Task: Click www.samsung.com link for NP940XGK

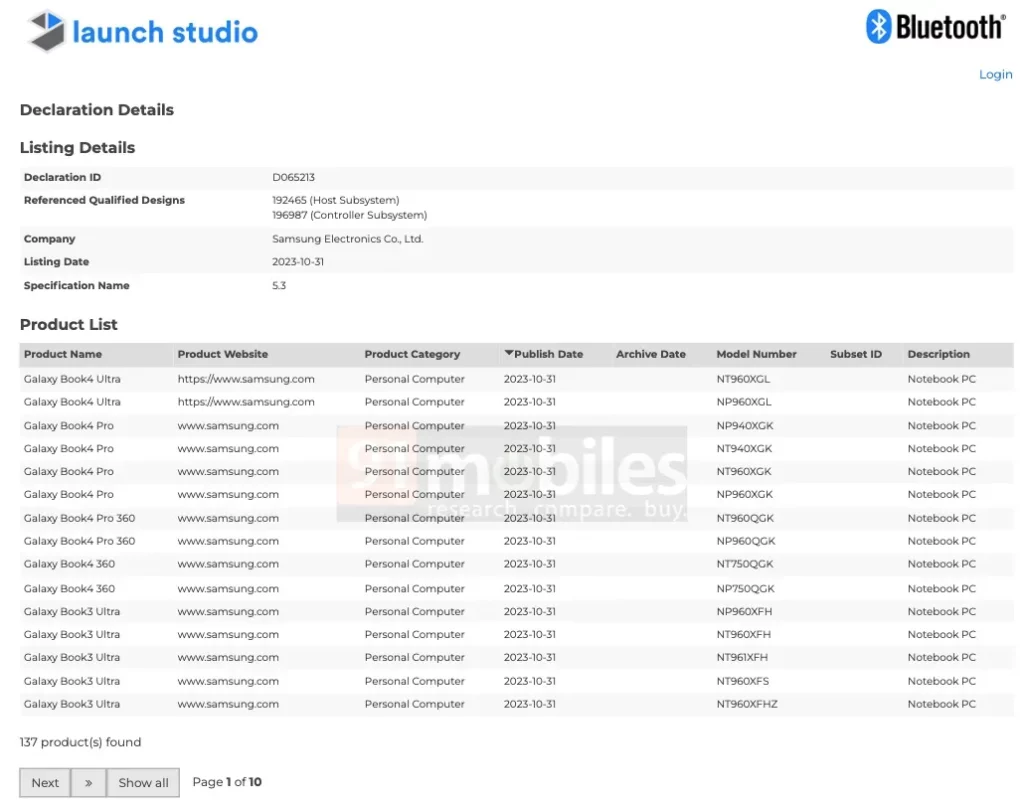Action: [x=228, y=425]
